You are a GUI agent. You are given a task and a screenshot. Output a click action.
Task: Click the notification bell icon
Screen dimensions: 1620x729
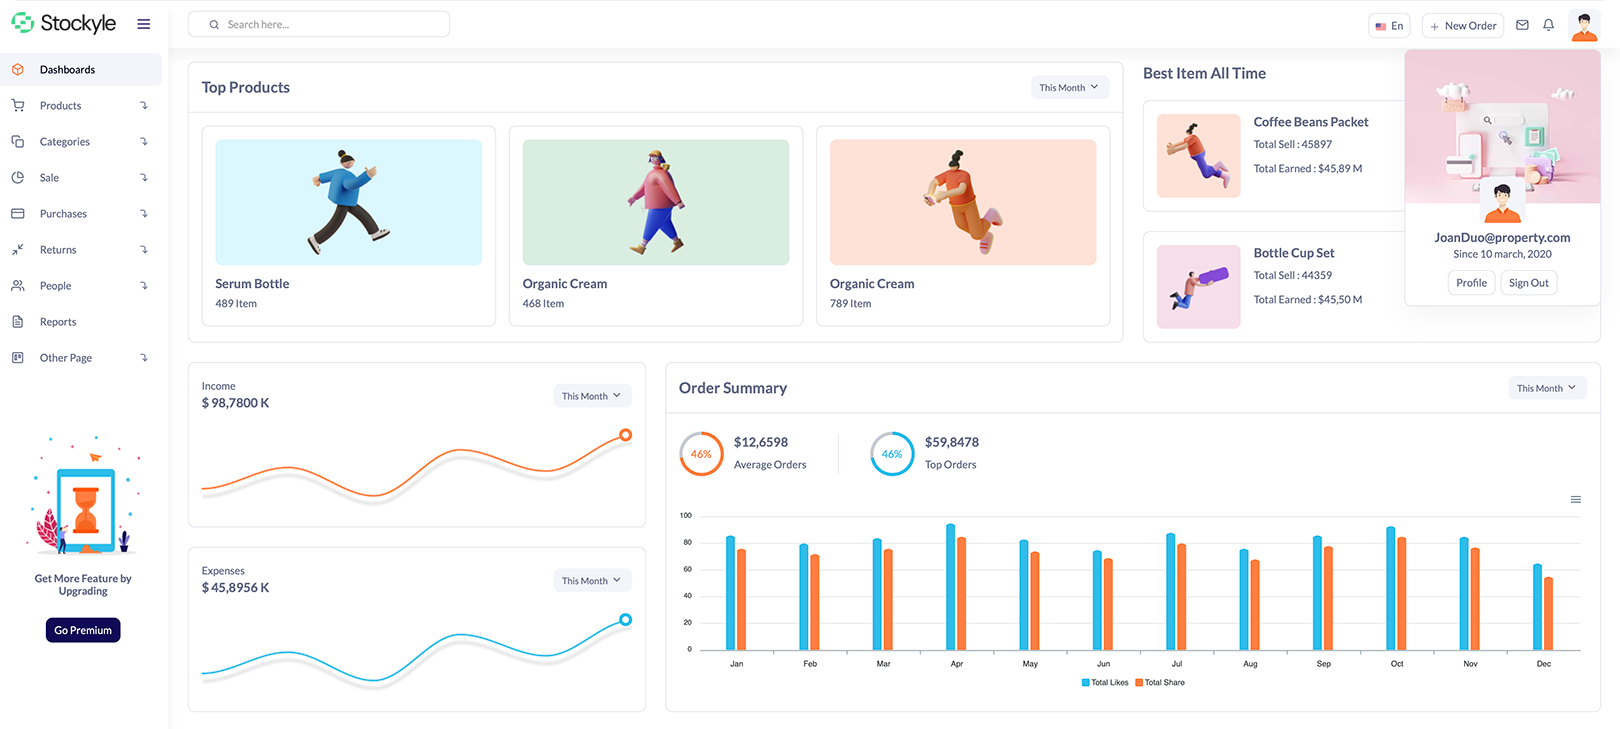[x=1548, y=25]
